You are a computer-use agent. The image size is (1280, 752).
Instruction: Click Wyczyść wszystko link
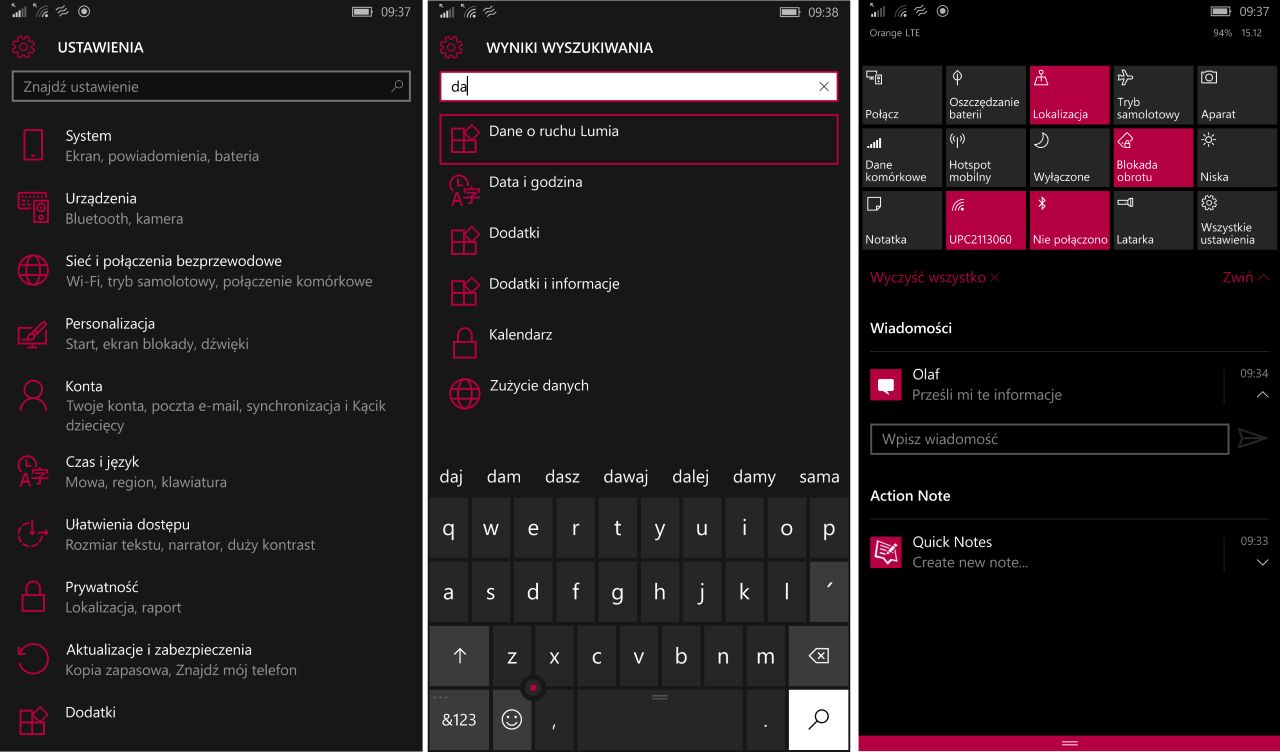click(934, 277)
